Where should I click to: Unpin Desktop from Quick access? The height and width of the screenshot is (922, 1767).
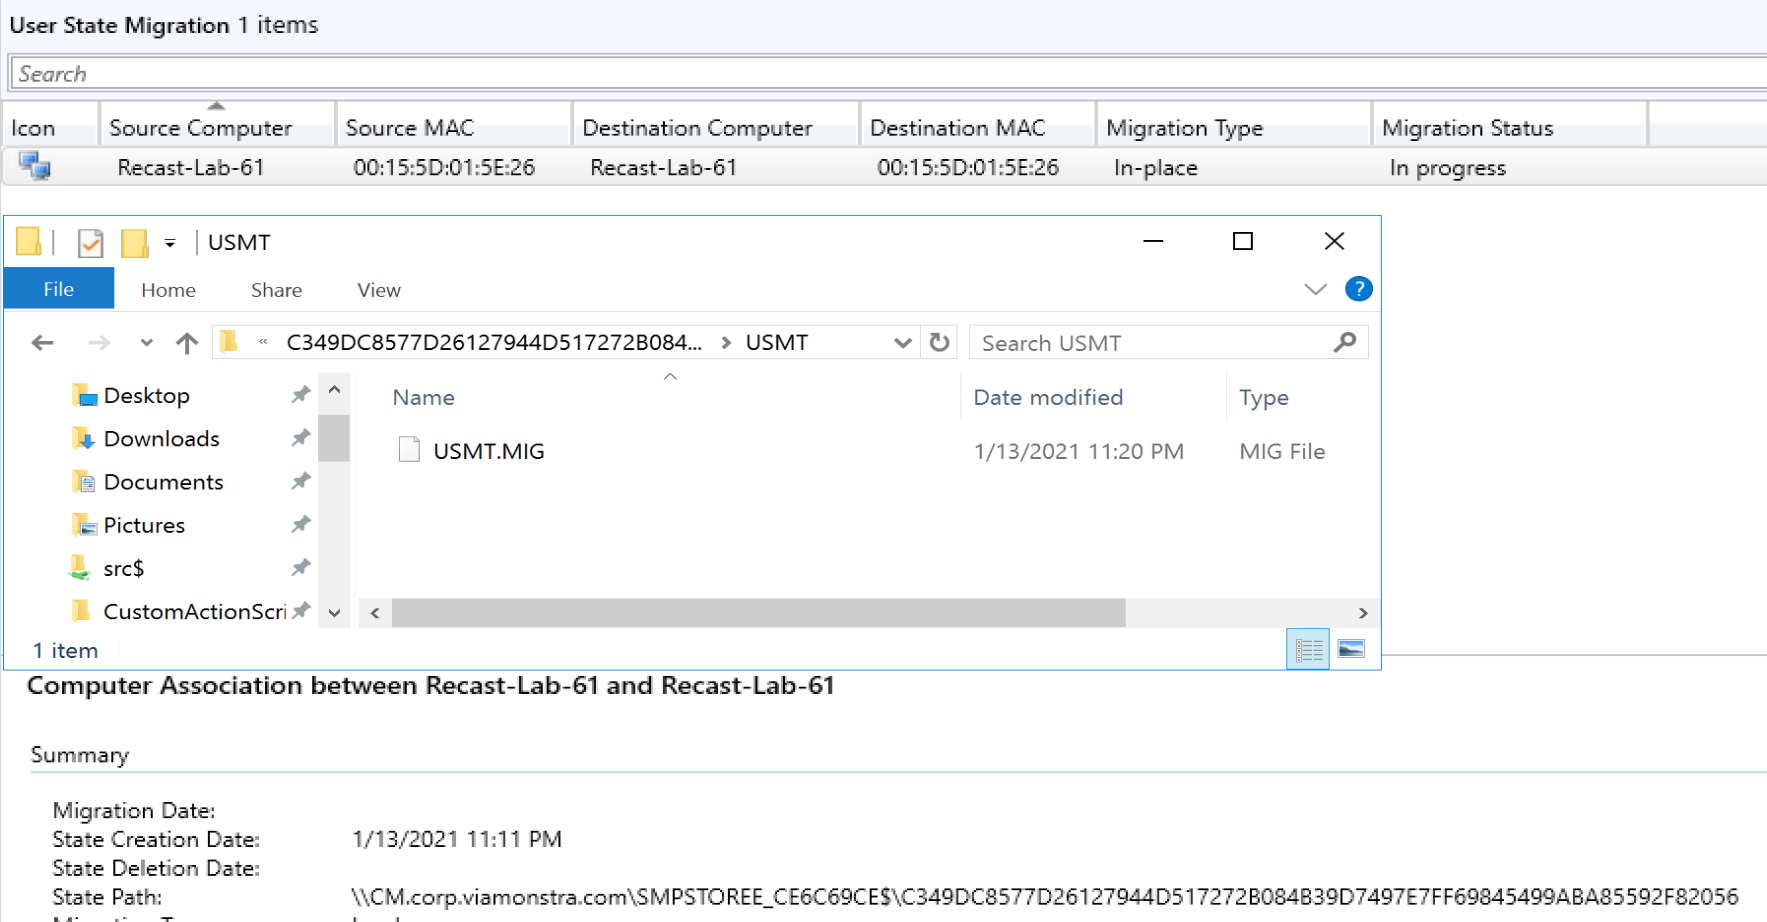click(300, 395)
